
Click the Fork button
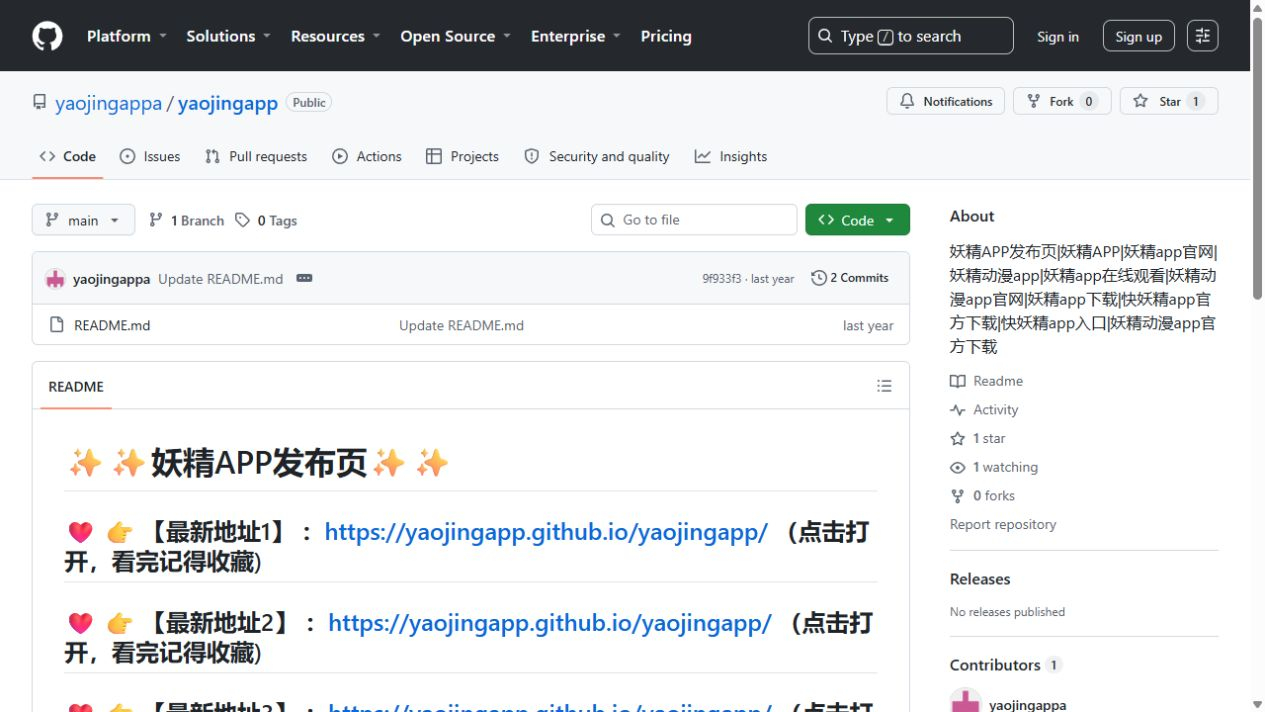(x=1062, y=101)
